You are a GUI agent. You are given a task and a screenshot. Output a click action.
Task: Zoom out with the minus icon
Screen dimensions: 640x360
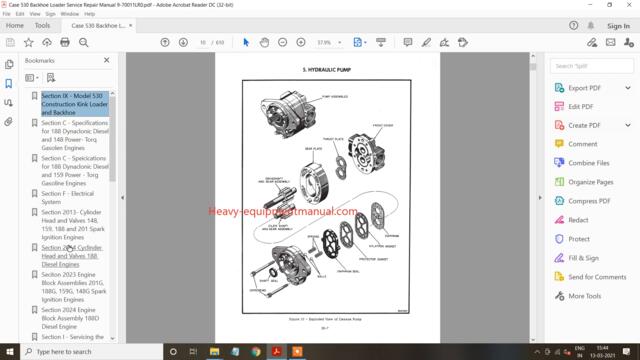click(x=282, y=42)
